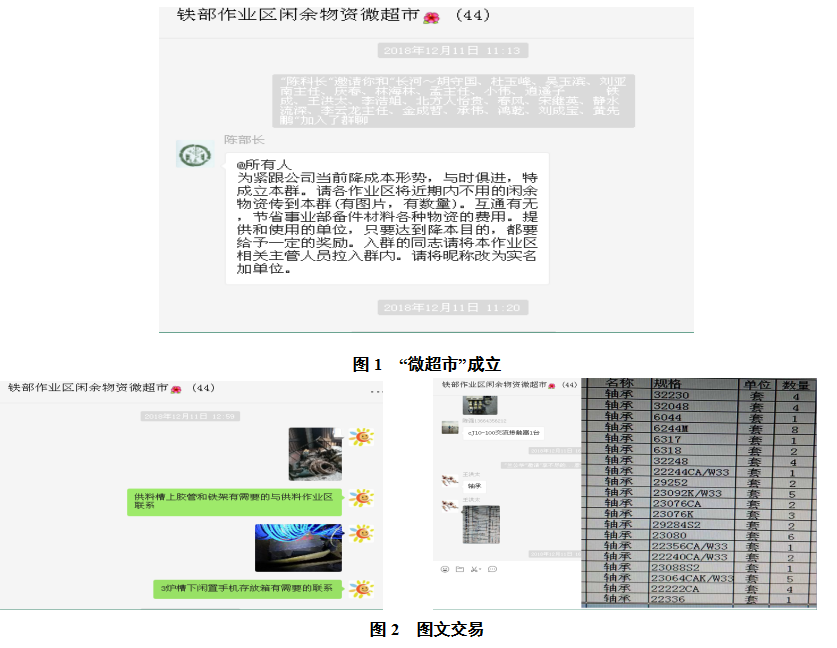The height and width of the screenshot is (648, 837).
Task: Click the send file folder icon
Action: pos(461,569)
